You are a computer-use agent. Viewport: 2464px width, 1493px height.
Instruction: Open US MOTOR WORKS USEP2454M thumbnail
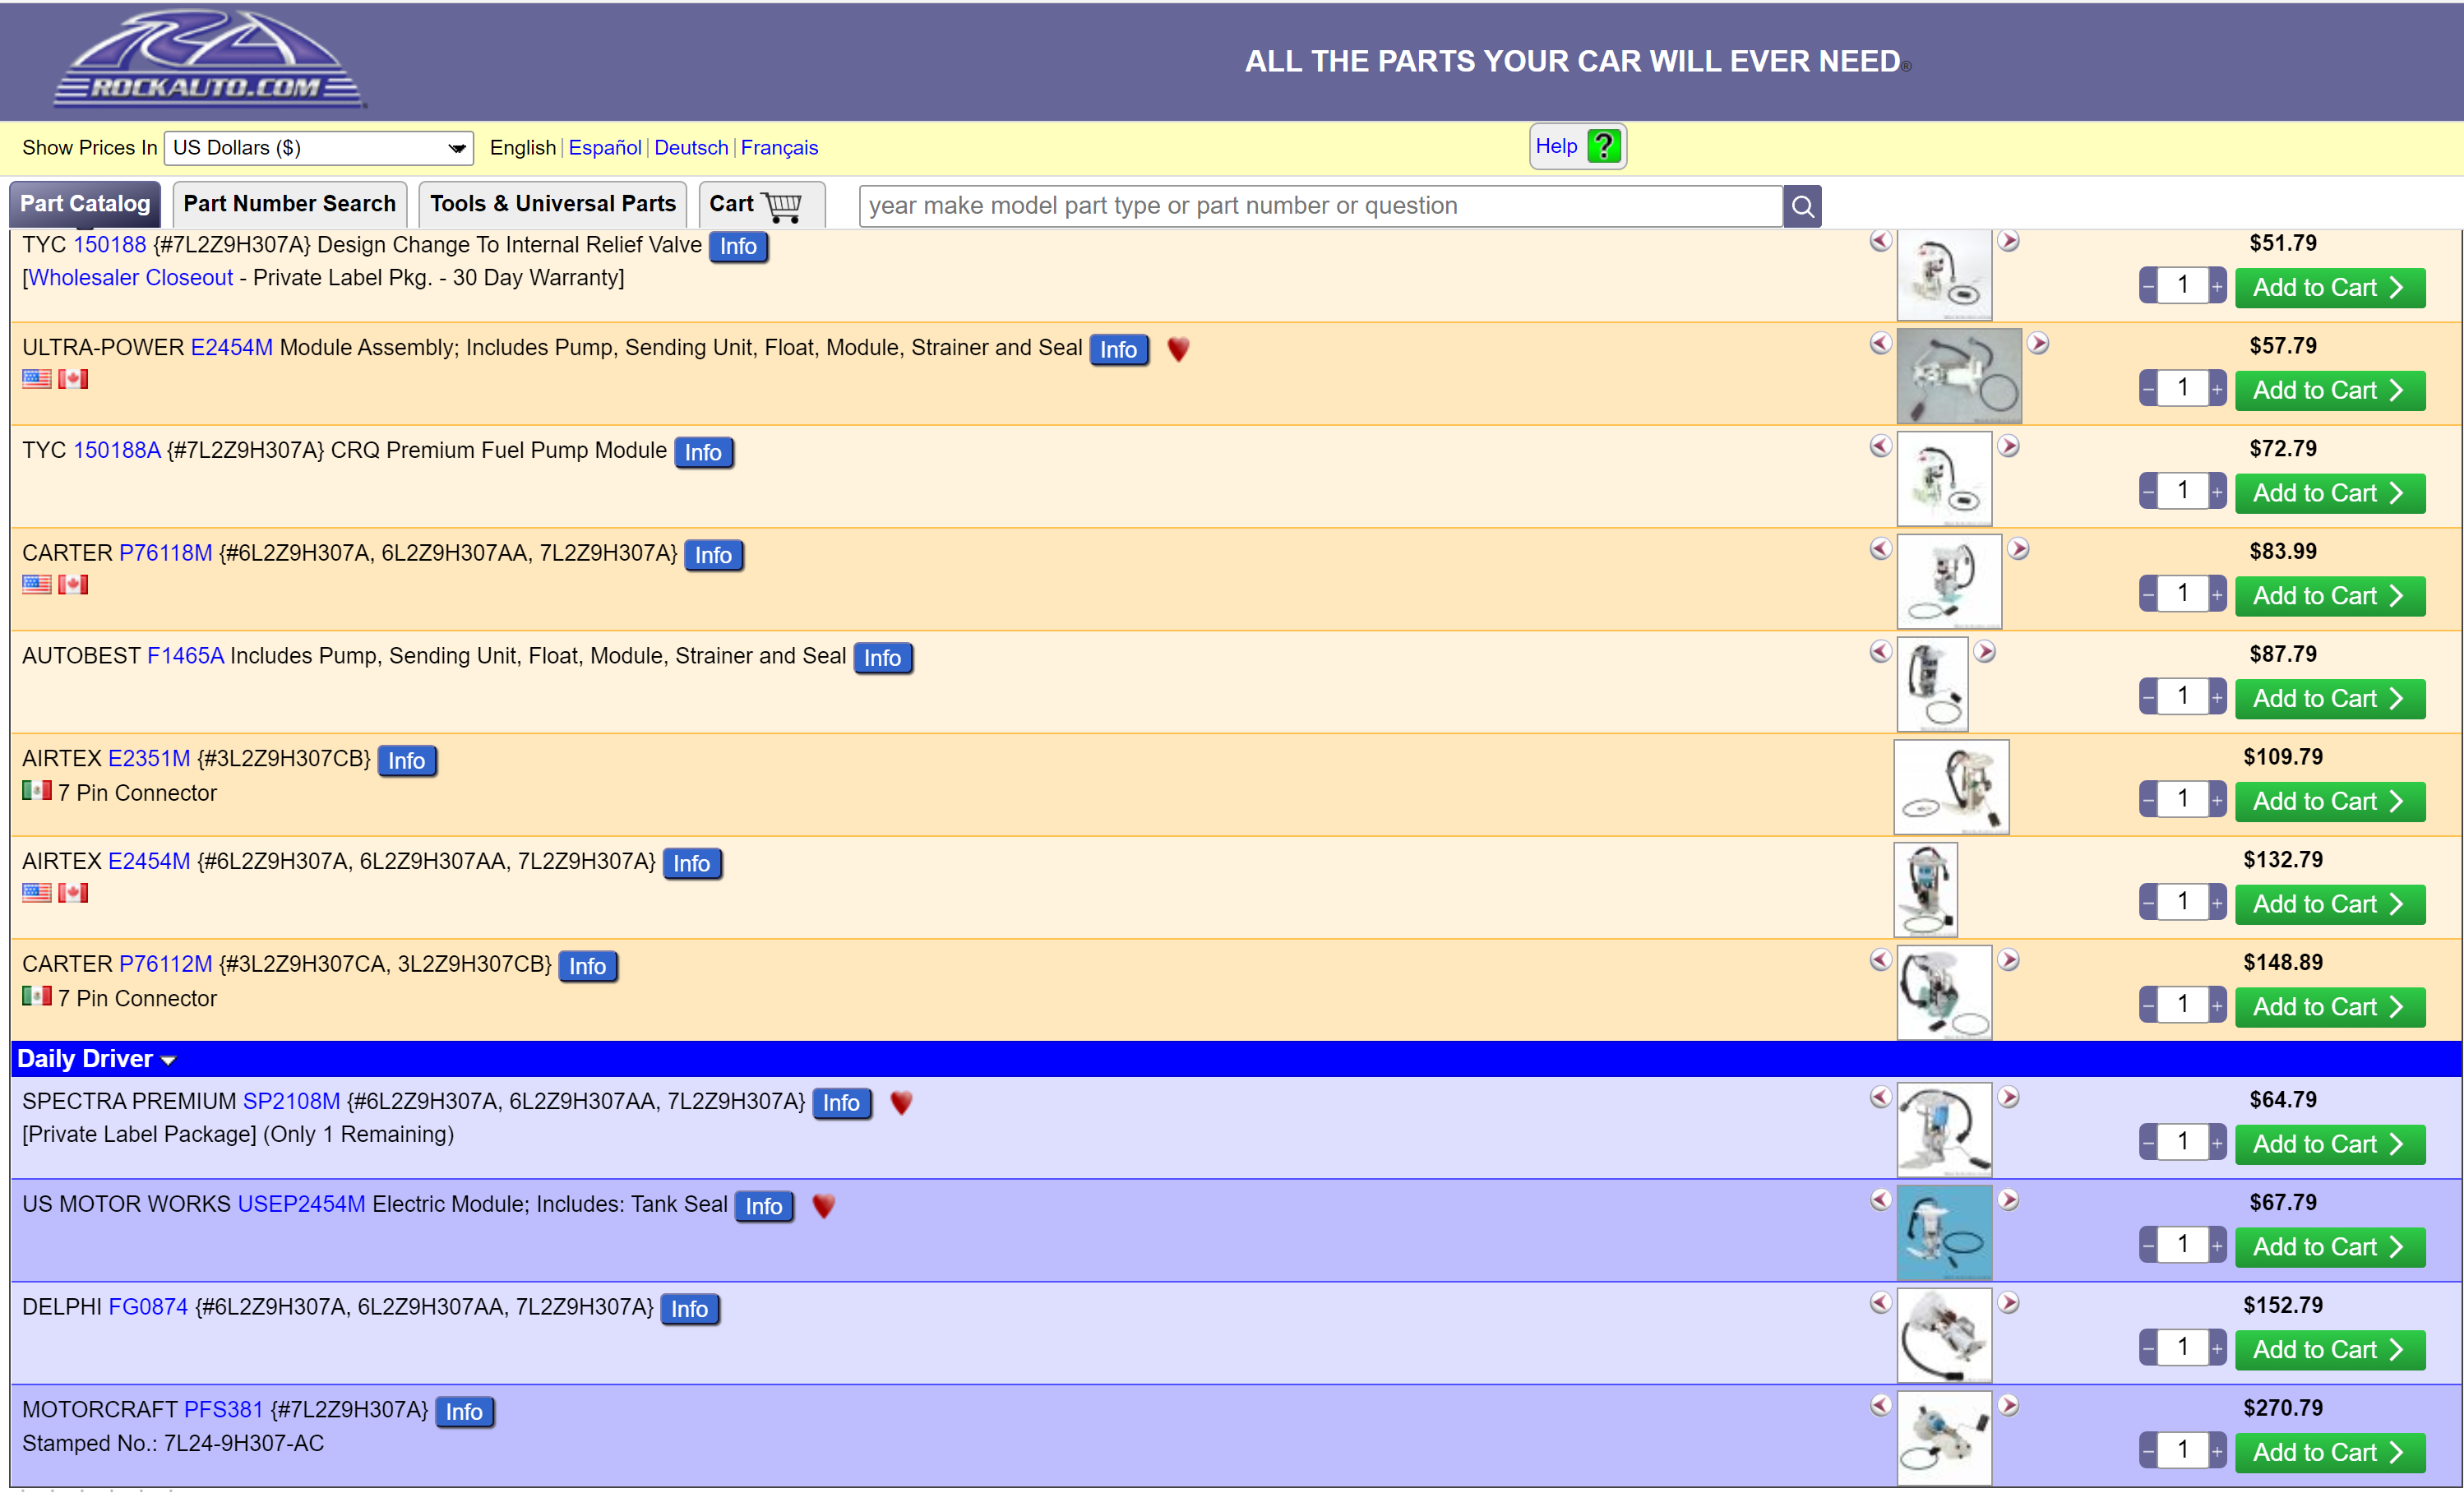pos(1944,1232)
